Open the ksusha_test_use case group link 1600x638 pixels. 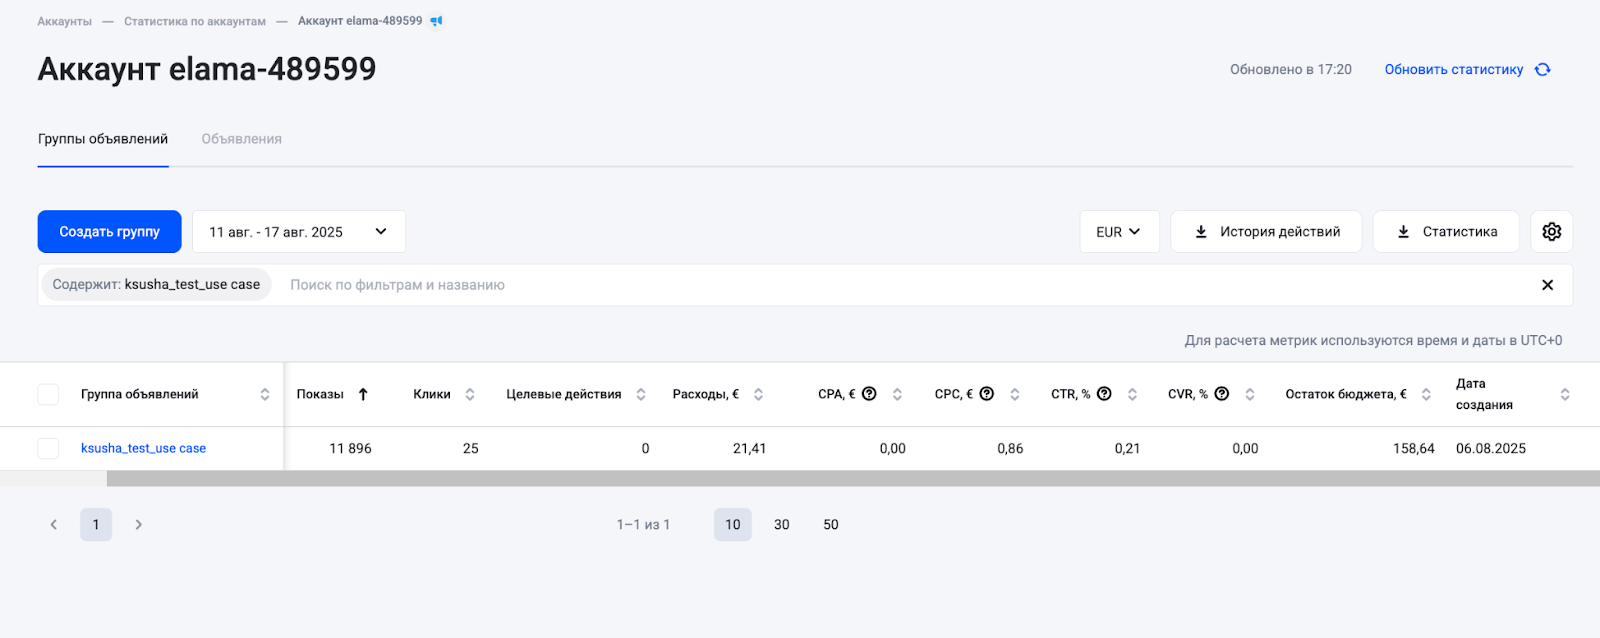[x=143, y=448]
